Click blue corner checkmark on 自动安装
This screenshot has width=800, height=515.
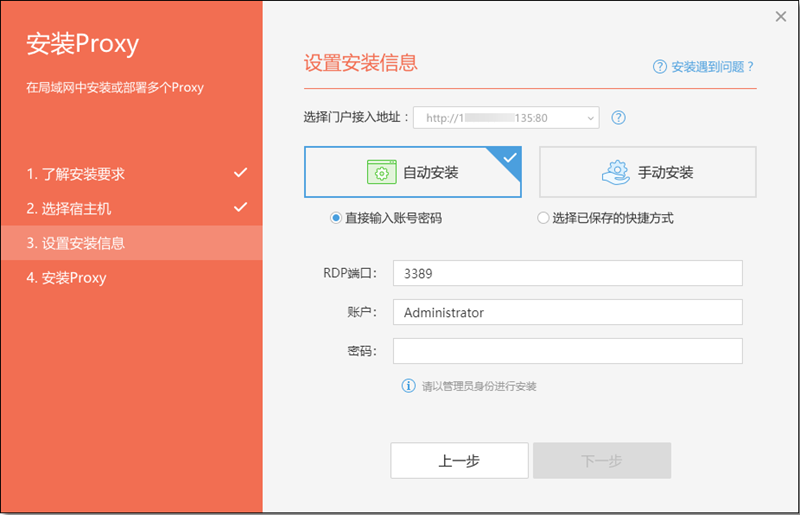coord(511,157)
